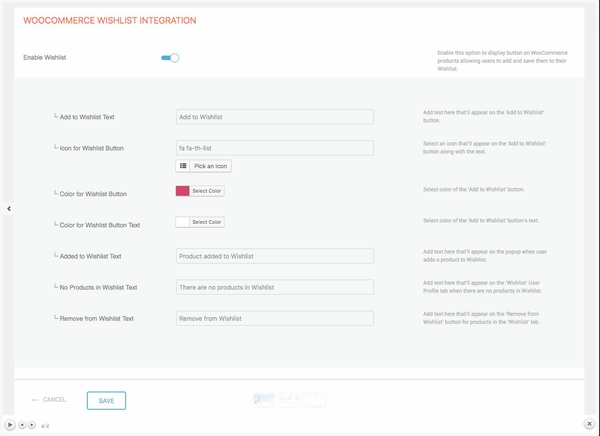Screen dimensions: 600x436
Task: Close the slideshow viewer
Action: pos(589,425)
